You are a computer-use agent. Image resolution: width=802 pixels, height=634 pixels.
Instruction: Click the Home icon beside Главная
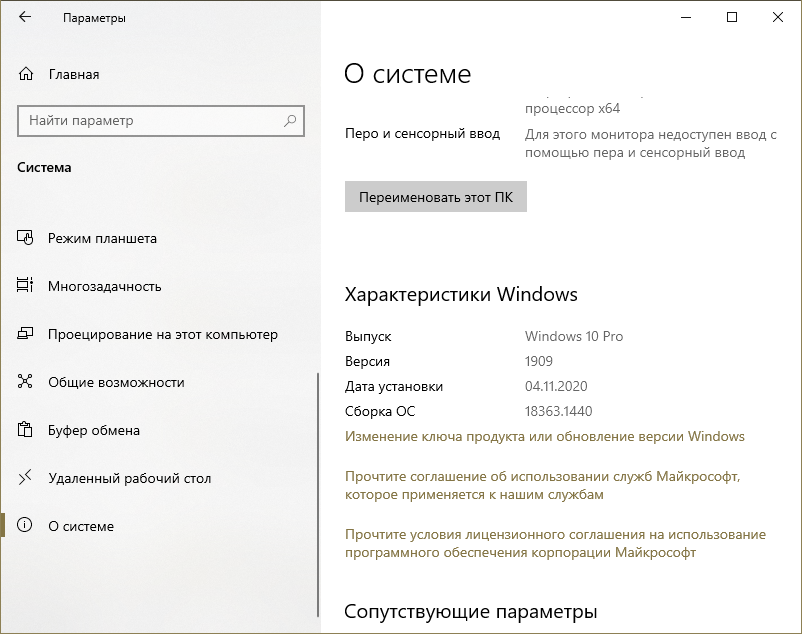26,74
